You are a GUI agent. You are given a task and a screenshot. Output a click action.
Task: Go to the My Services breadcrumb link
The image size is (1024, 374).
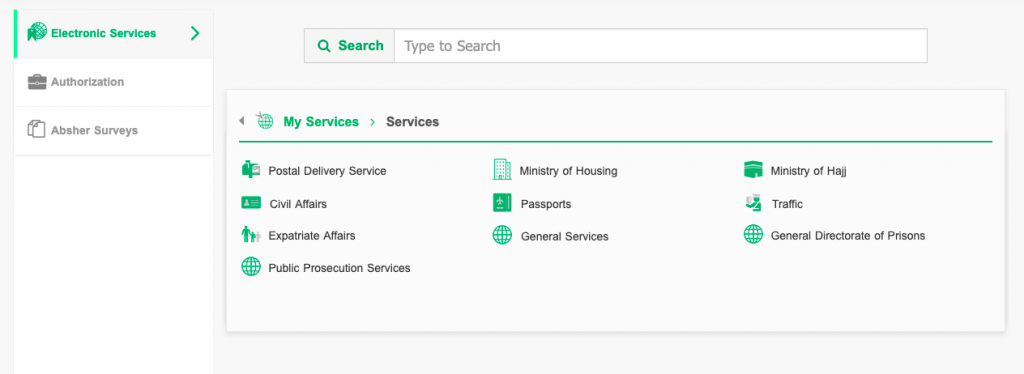[321, 121]
